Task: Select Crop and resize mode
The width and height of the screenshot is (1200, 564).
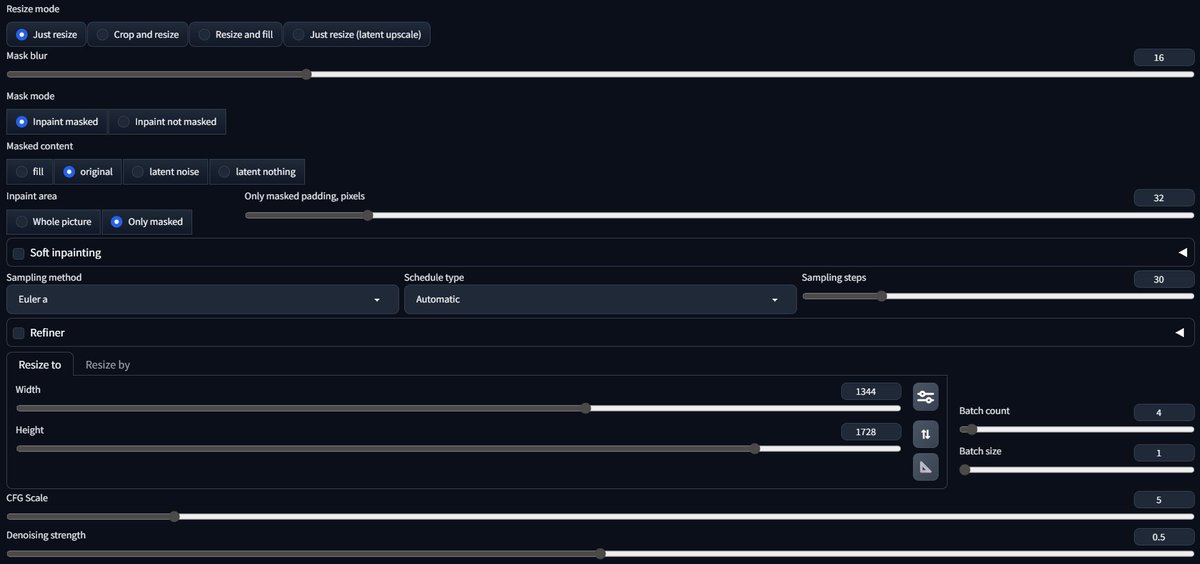Action: (137, 34)
